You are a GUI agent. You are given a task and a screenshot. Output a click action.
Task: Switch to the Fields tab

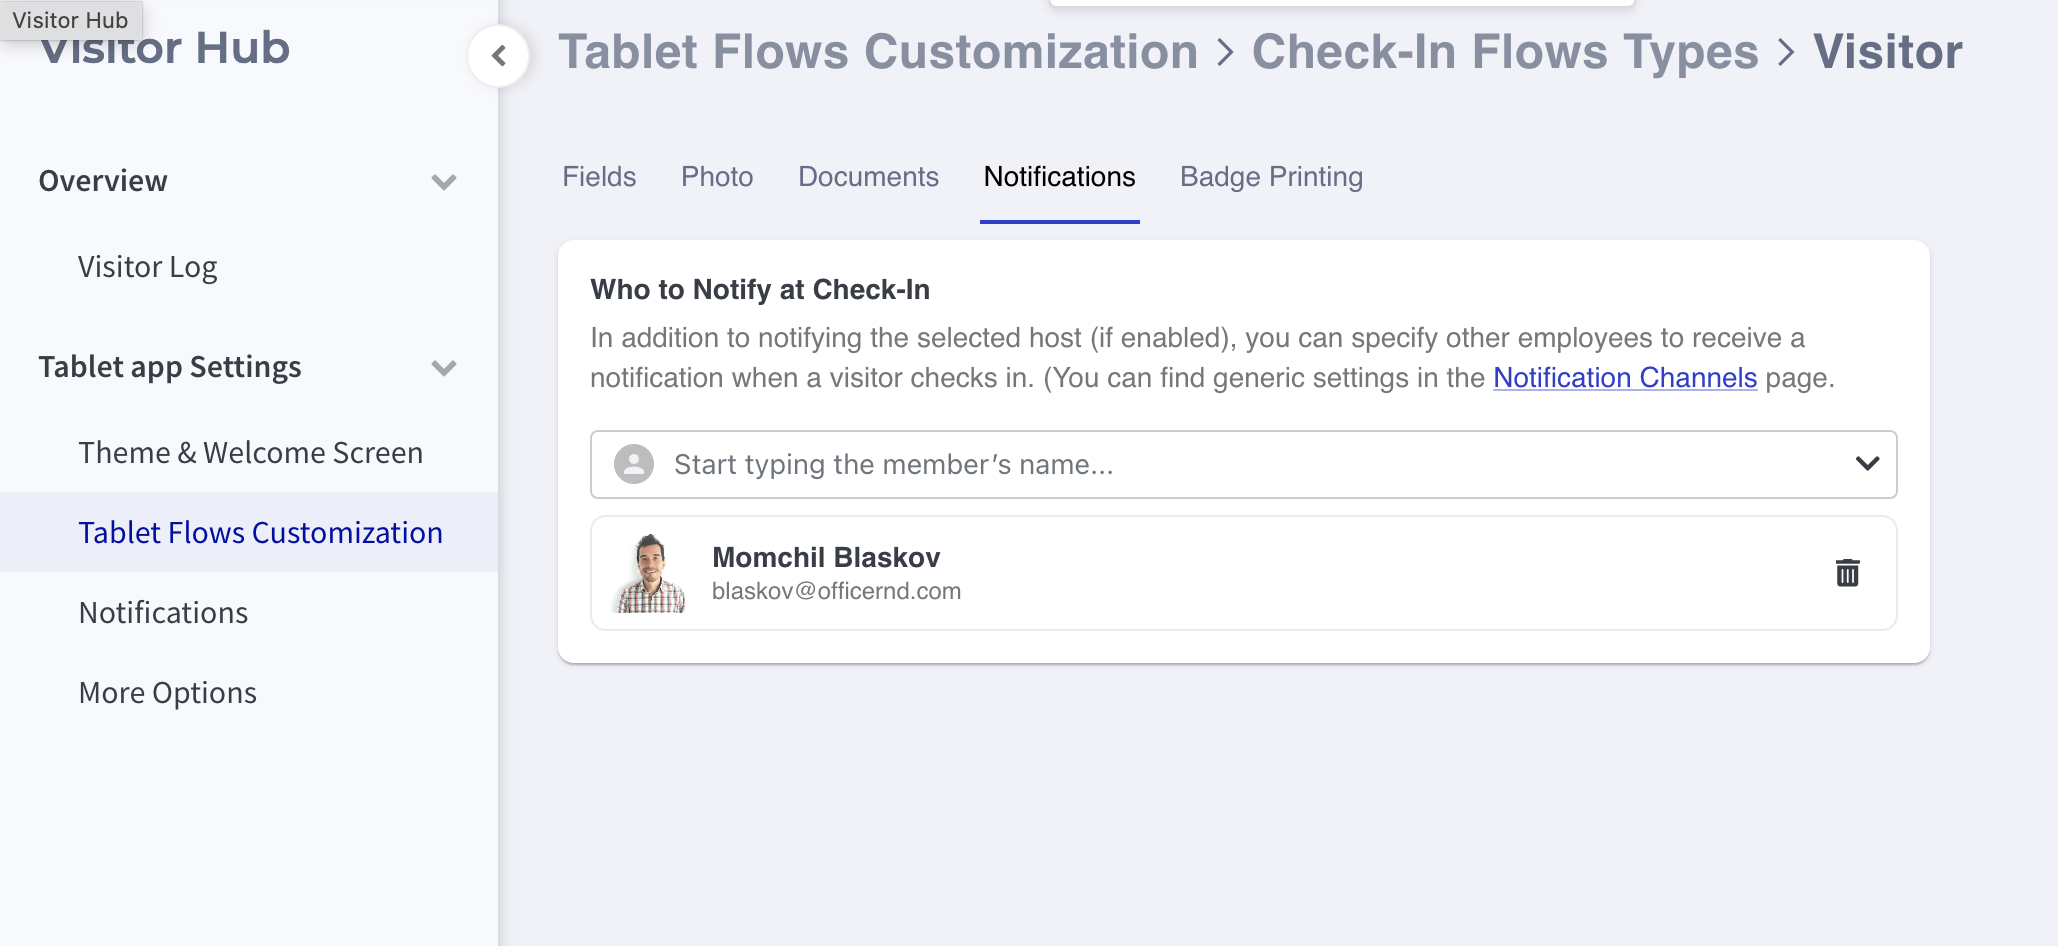[599, 177]
